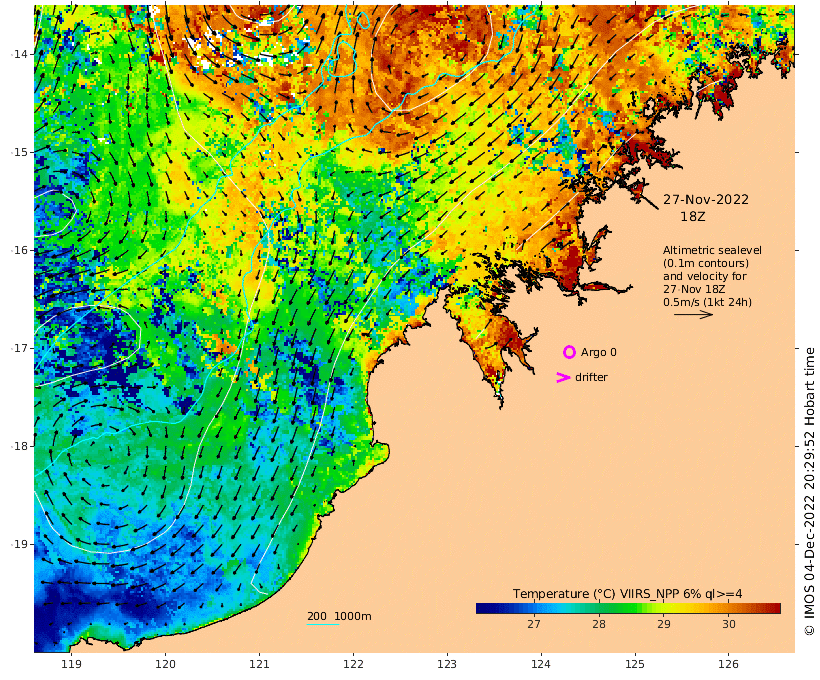820x680 pixels.
Task: Click the 'and velocity for' legend line
Action: point(704,276)
